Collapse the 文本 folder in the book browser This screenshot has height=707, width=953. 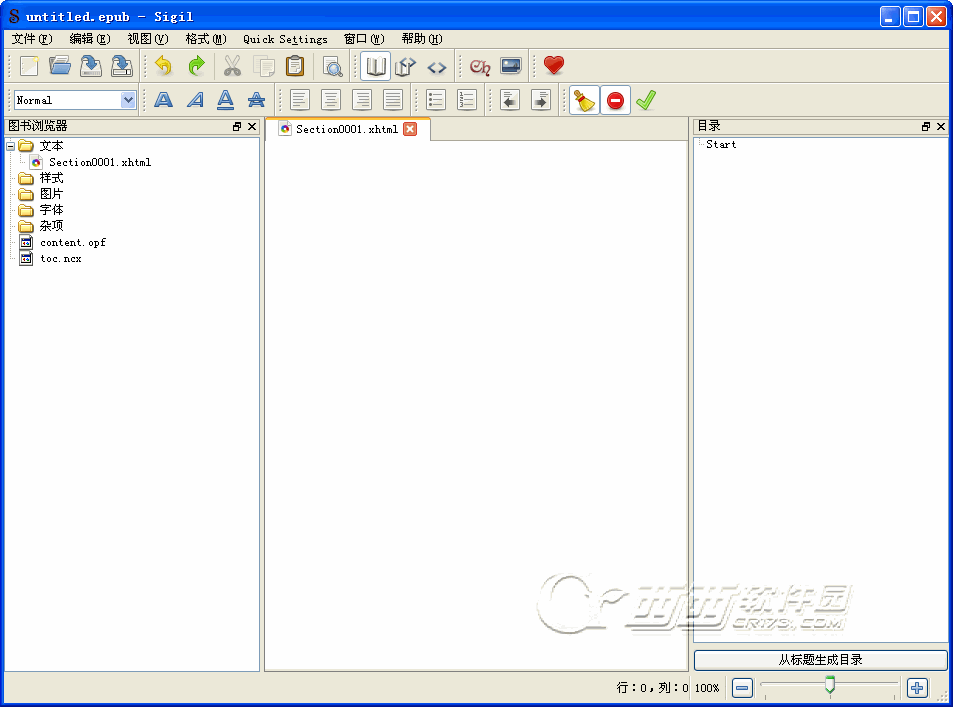tap(11, 146)
